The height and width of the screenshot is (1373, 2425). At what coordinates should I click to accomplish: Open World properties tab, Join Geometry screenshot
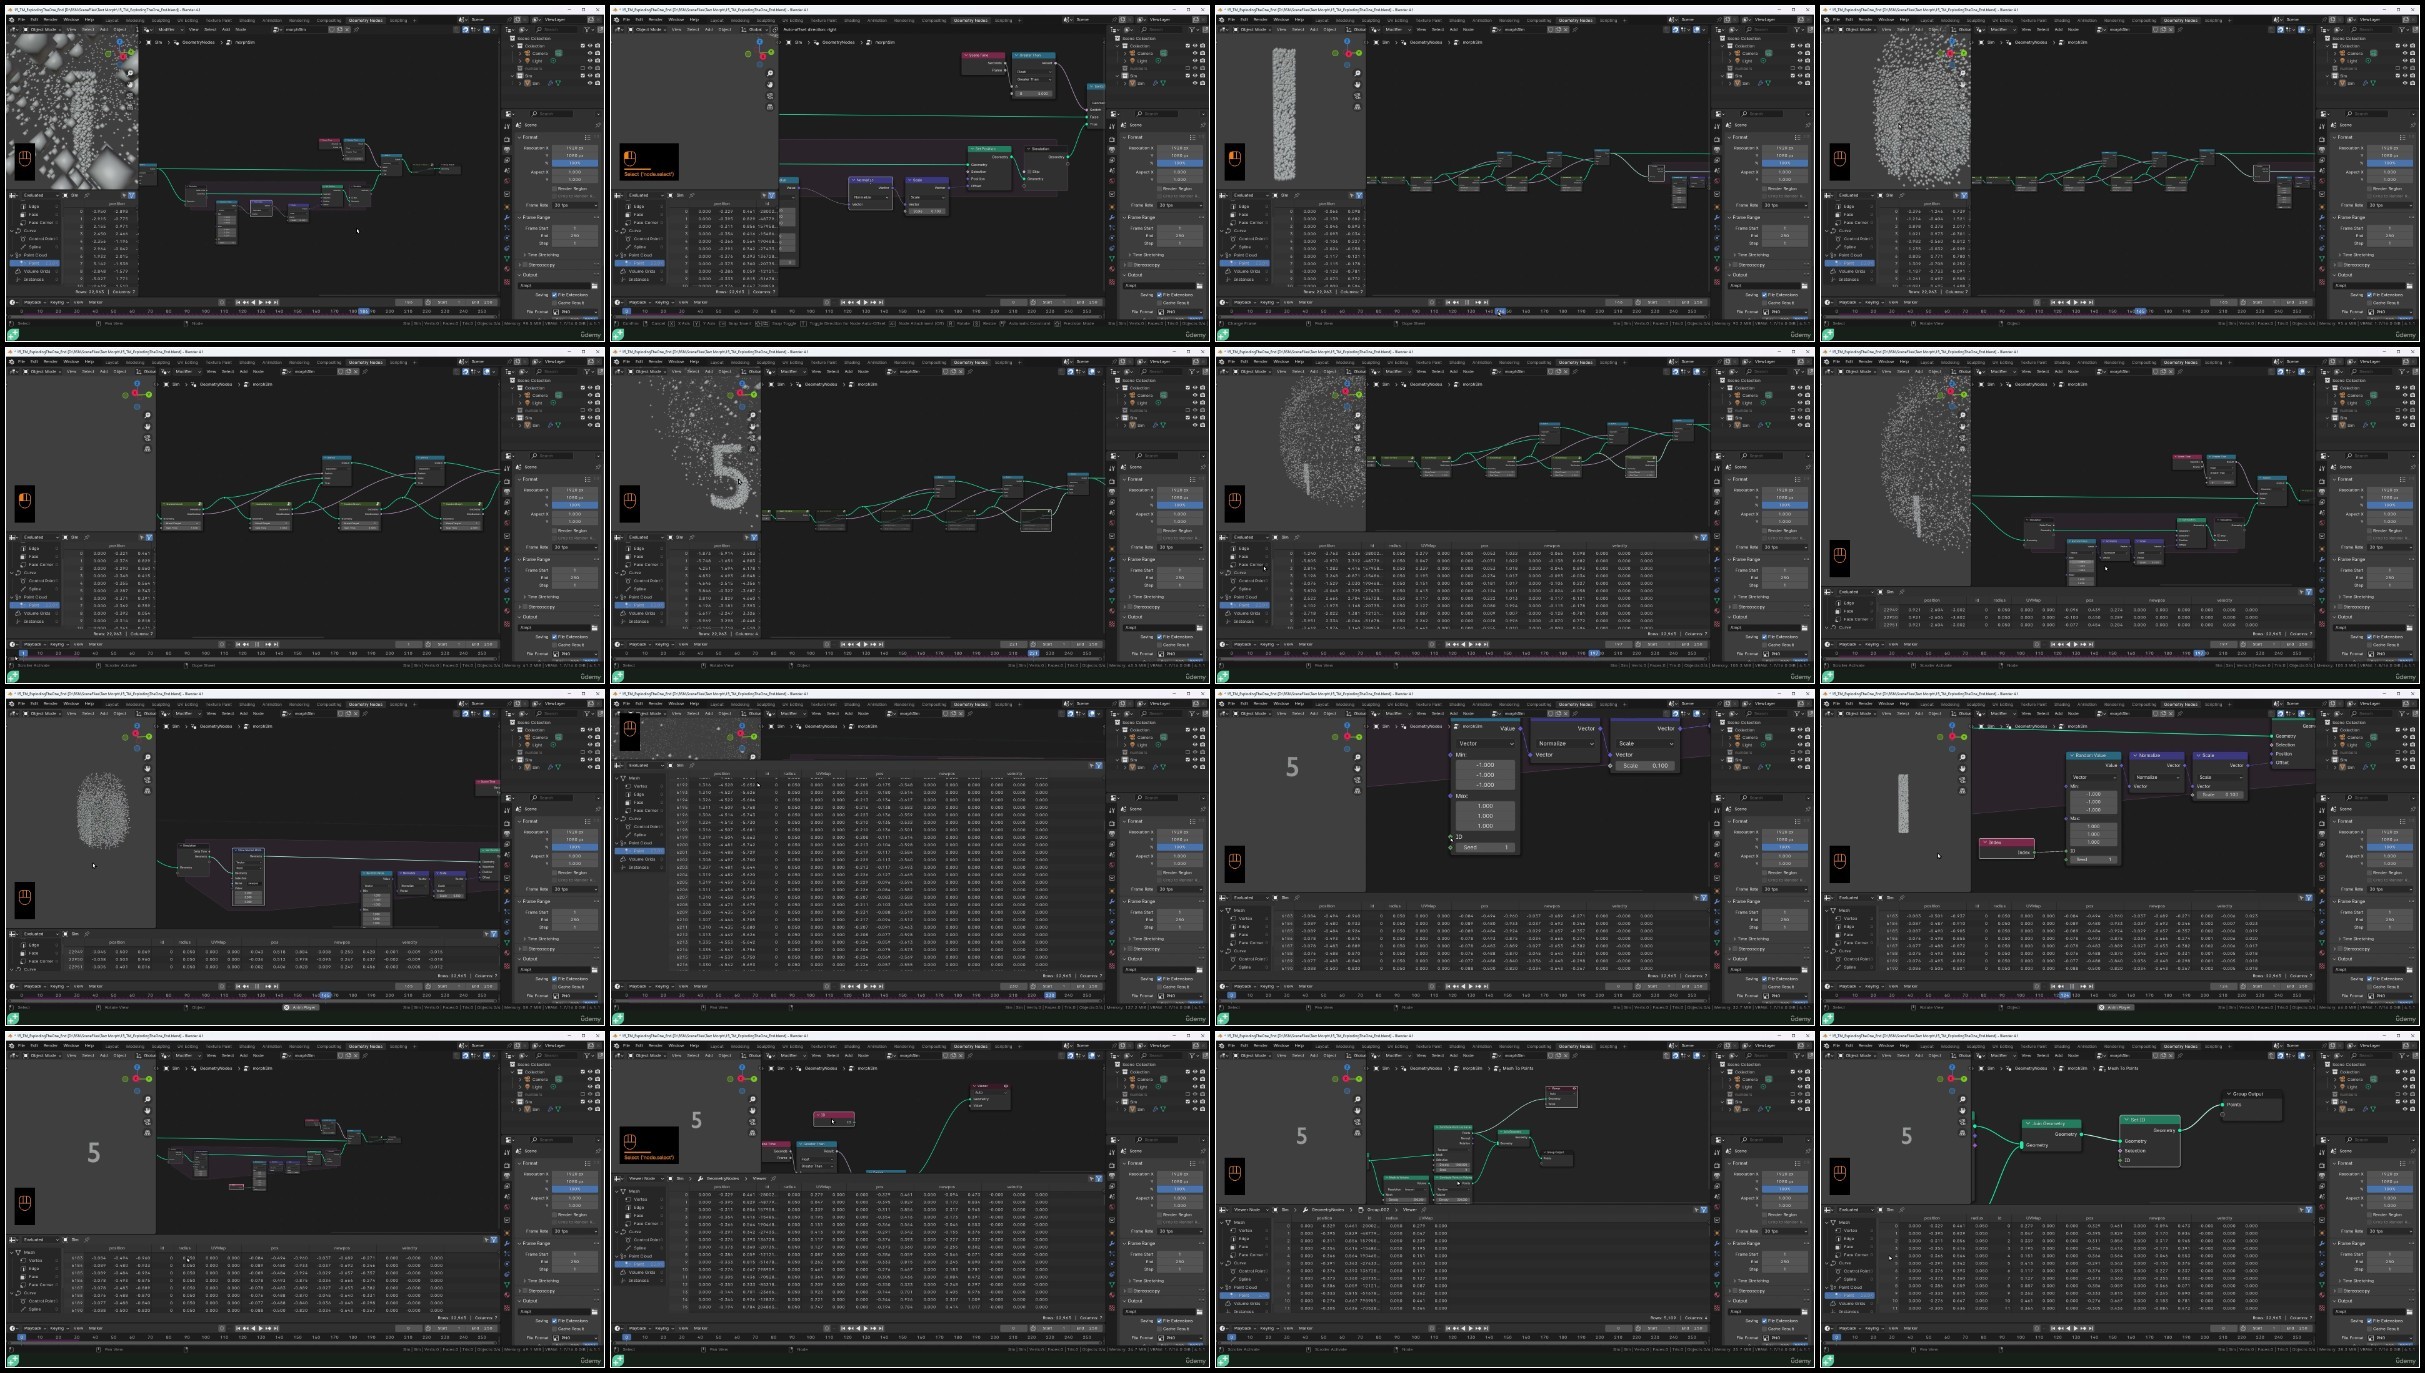pos(2322,1207)
